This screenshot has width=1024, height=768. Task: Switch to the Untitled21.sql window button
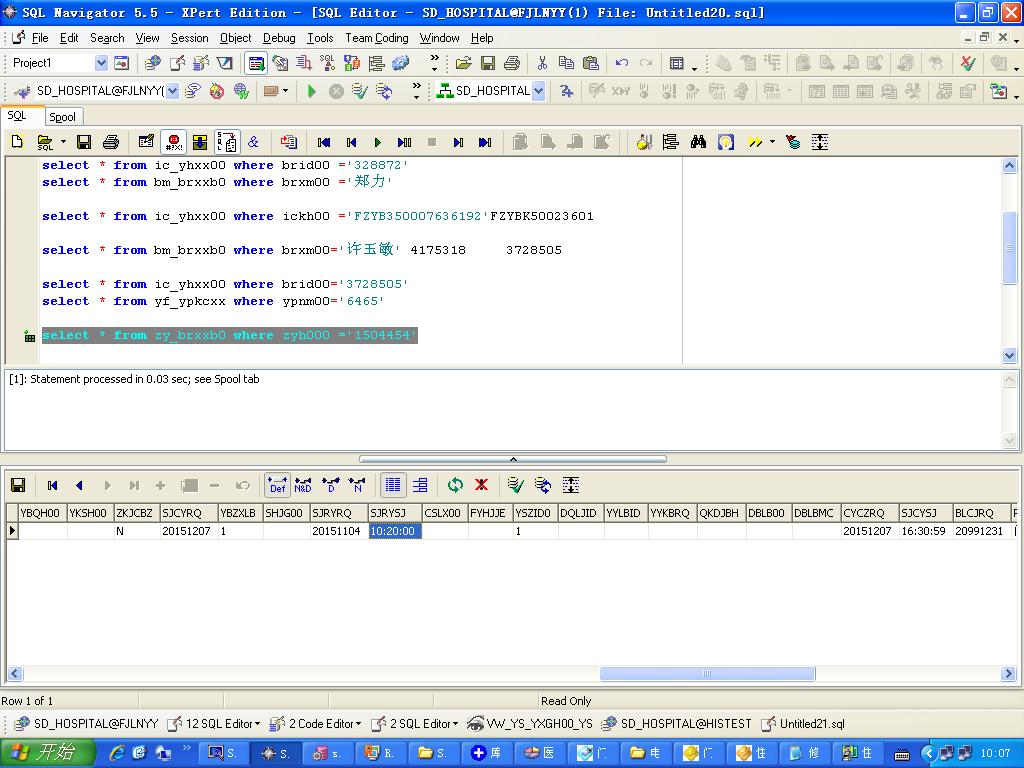804,724
